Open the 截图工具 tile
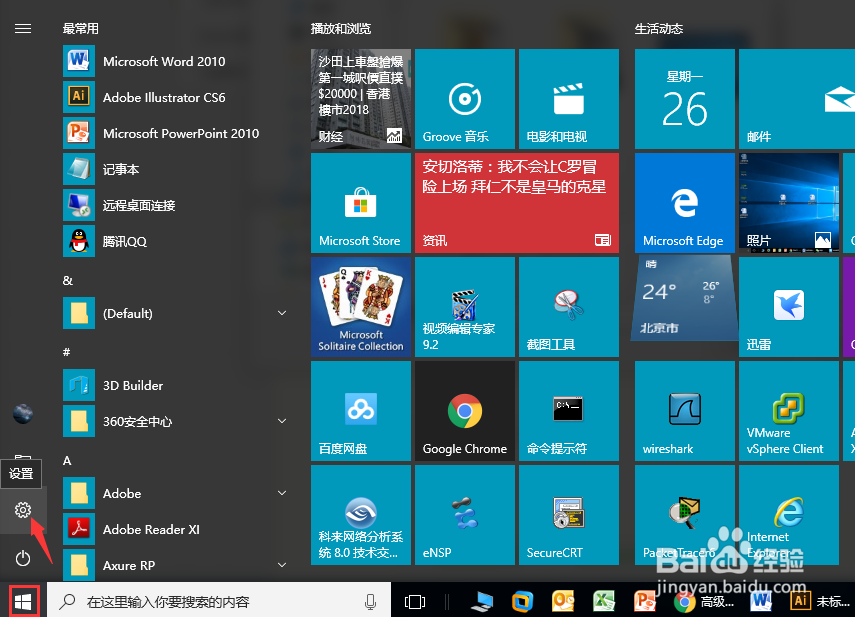The image size is (855, 617). [569, 306]
